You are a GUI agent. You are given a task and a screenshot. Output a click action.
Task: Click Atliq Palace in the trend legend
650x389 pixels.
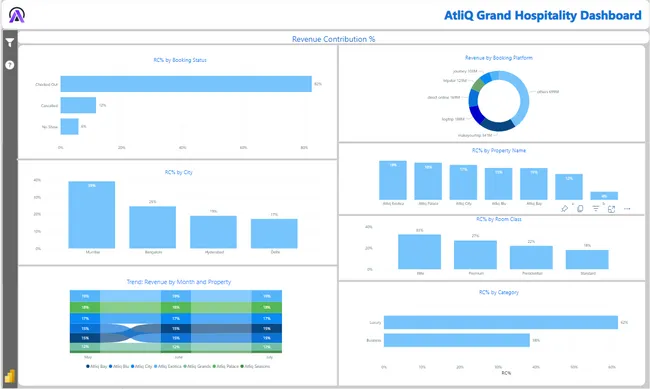(x=226, y=366)
